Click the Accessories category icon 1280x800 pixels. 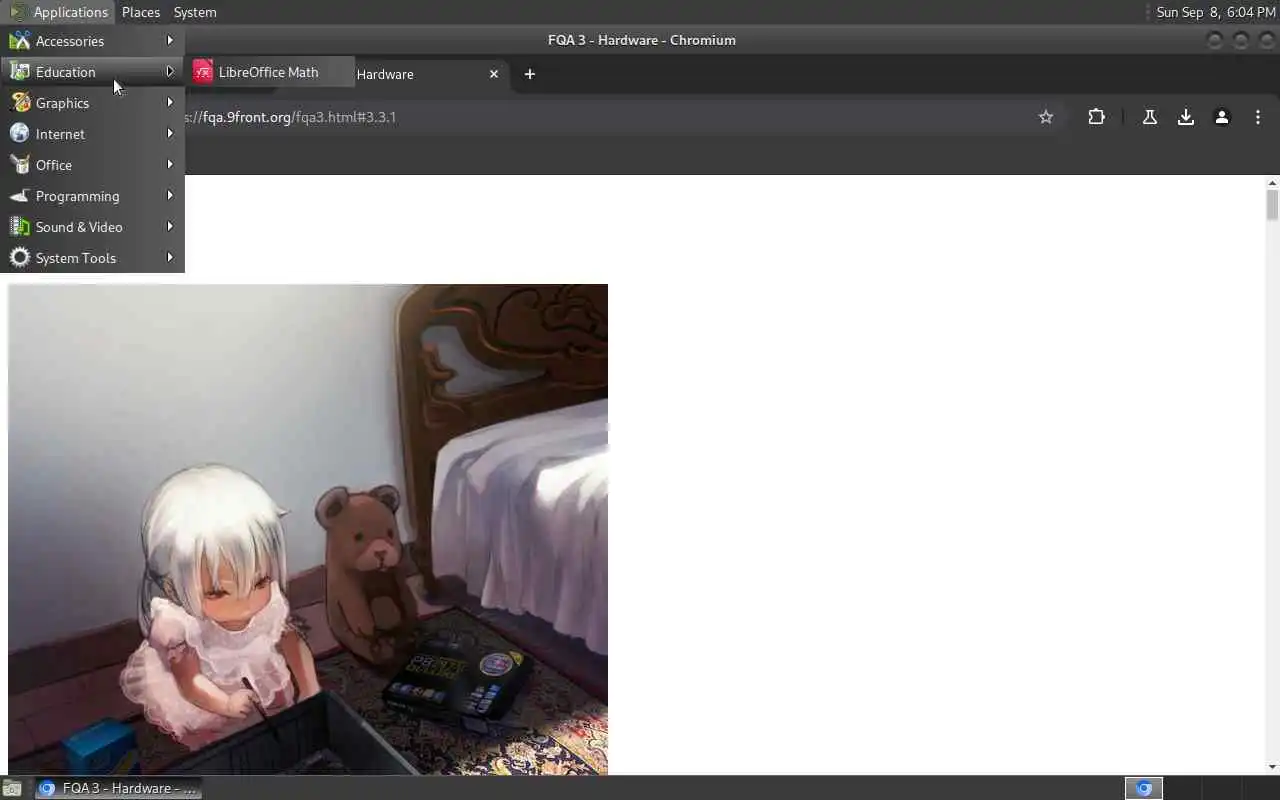coord(19,41)
